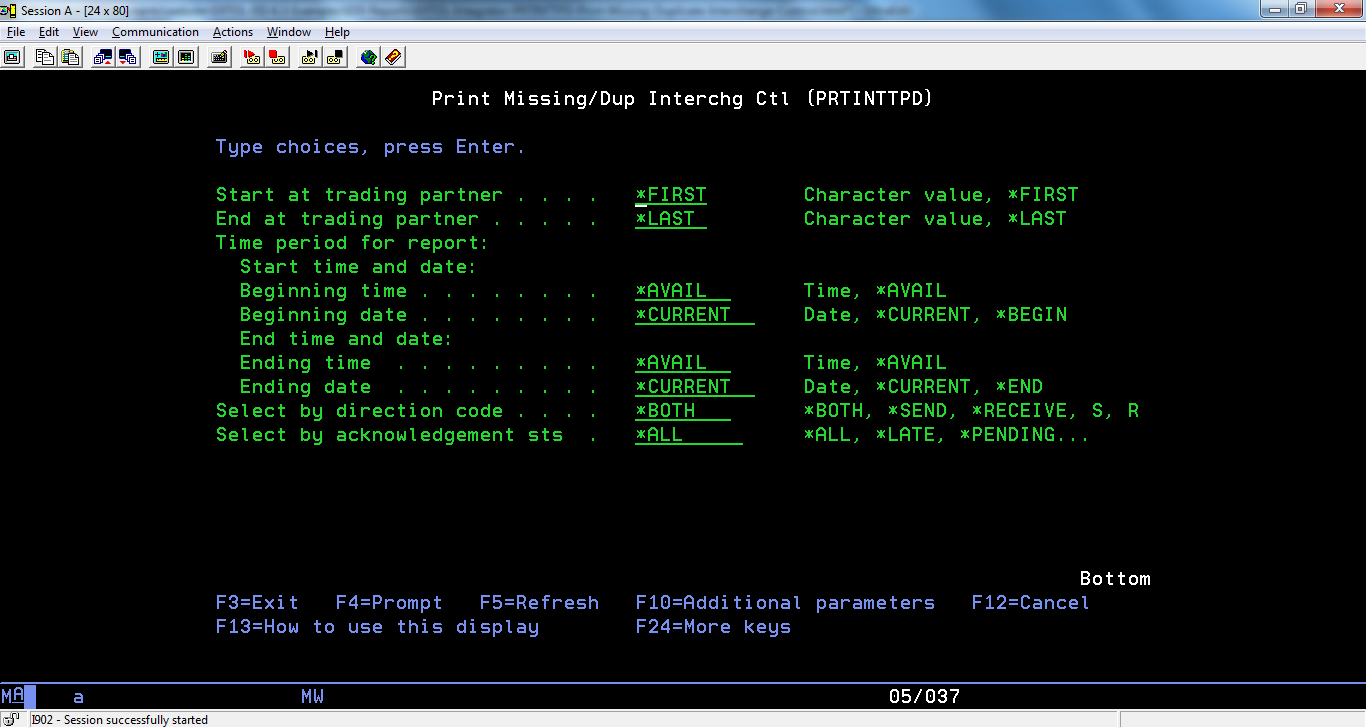Image resolution: width=1366 pixels, height=728 pixels.
Task: Click 'Select by acknowledgement sts' label
Action: pos(389,435)
